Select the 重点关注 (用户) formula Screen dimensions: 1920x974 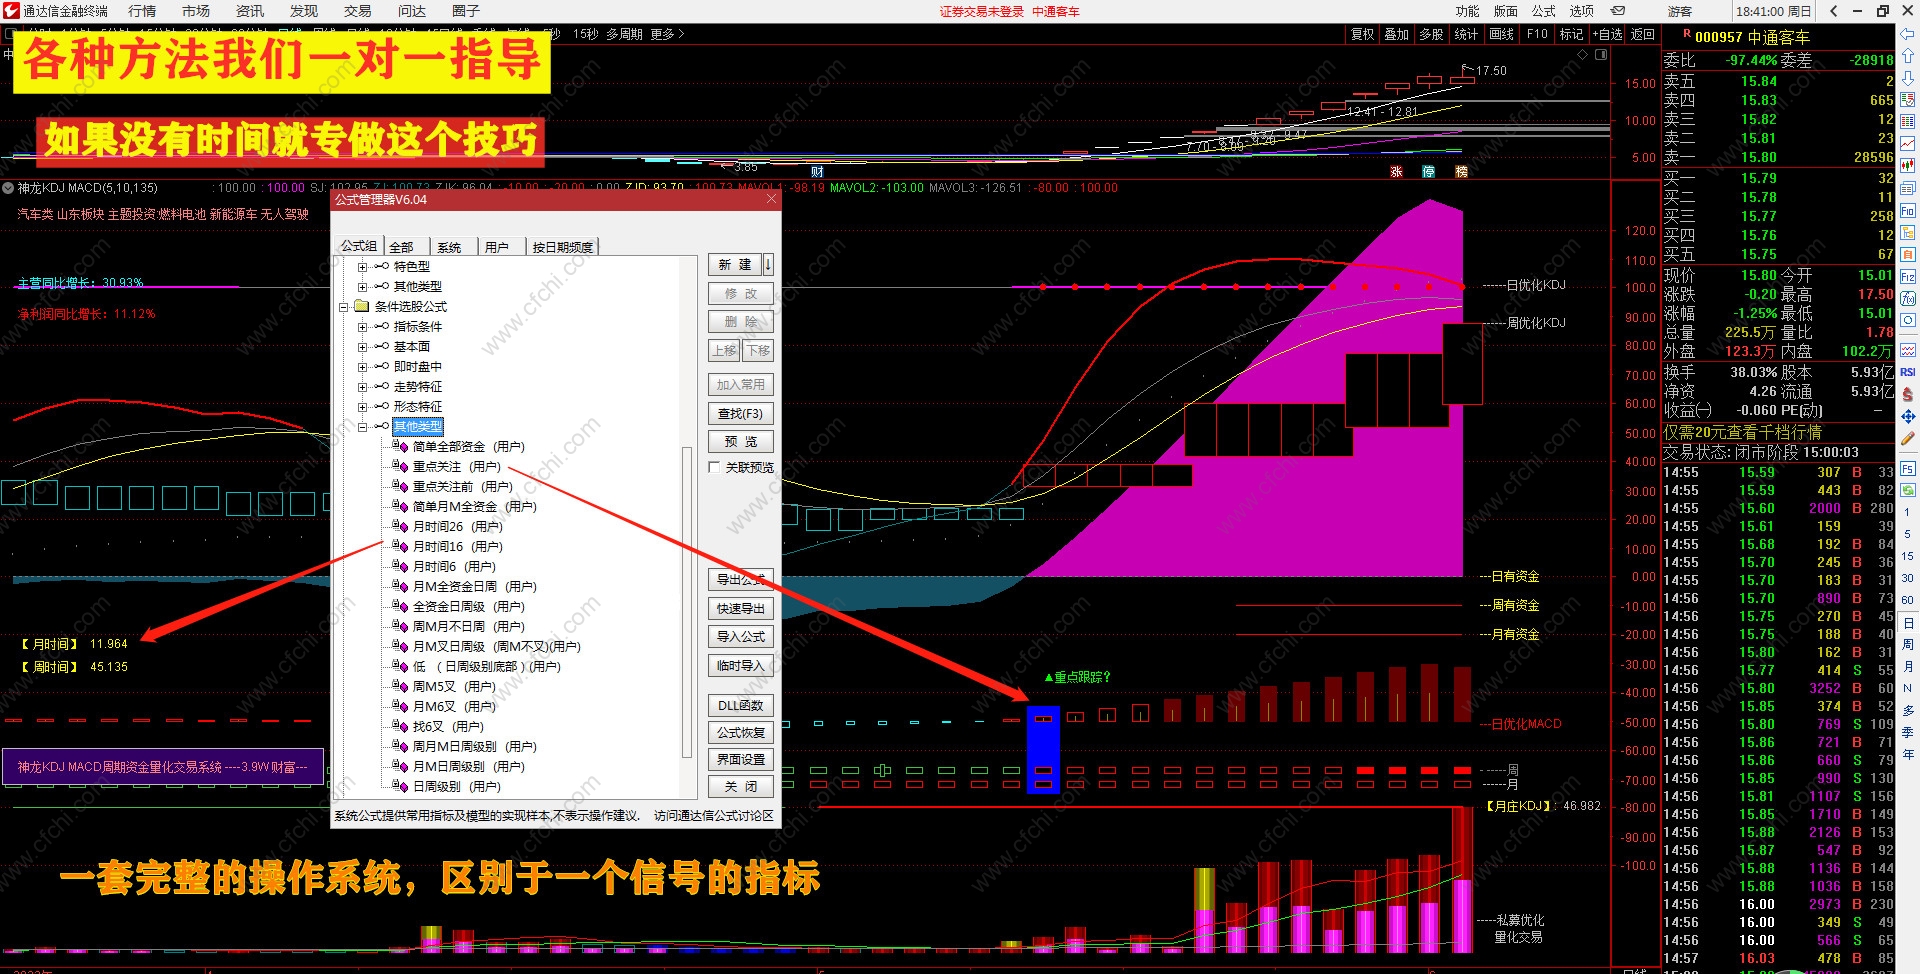click(x=456, y=467)
